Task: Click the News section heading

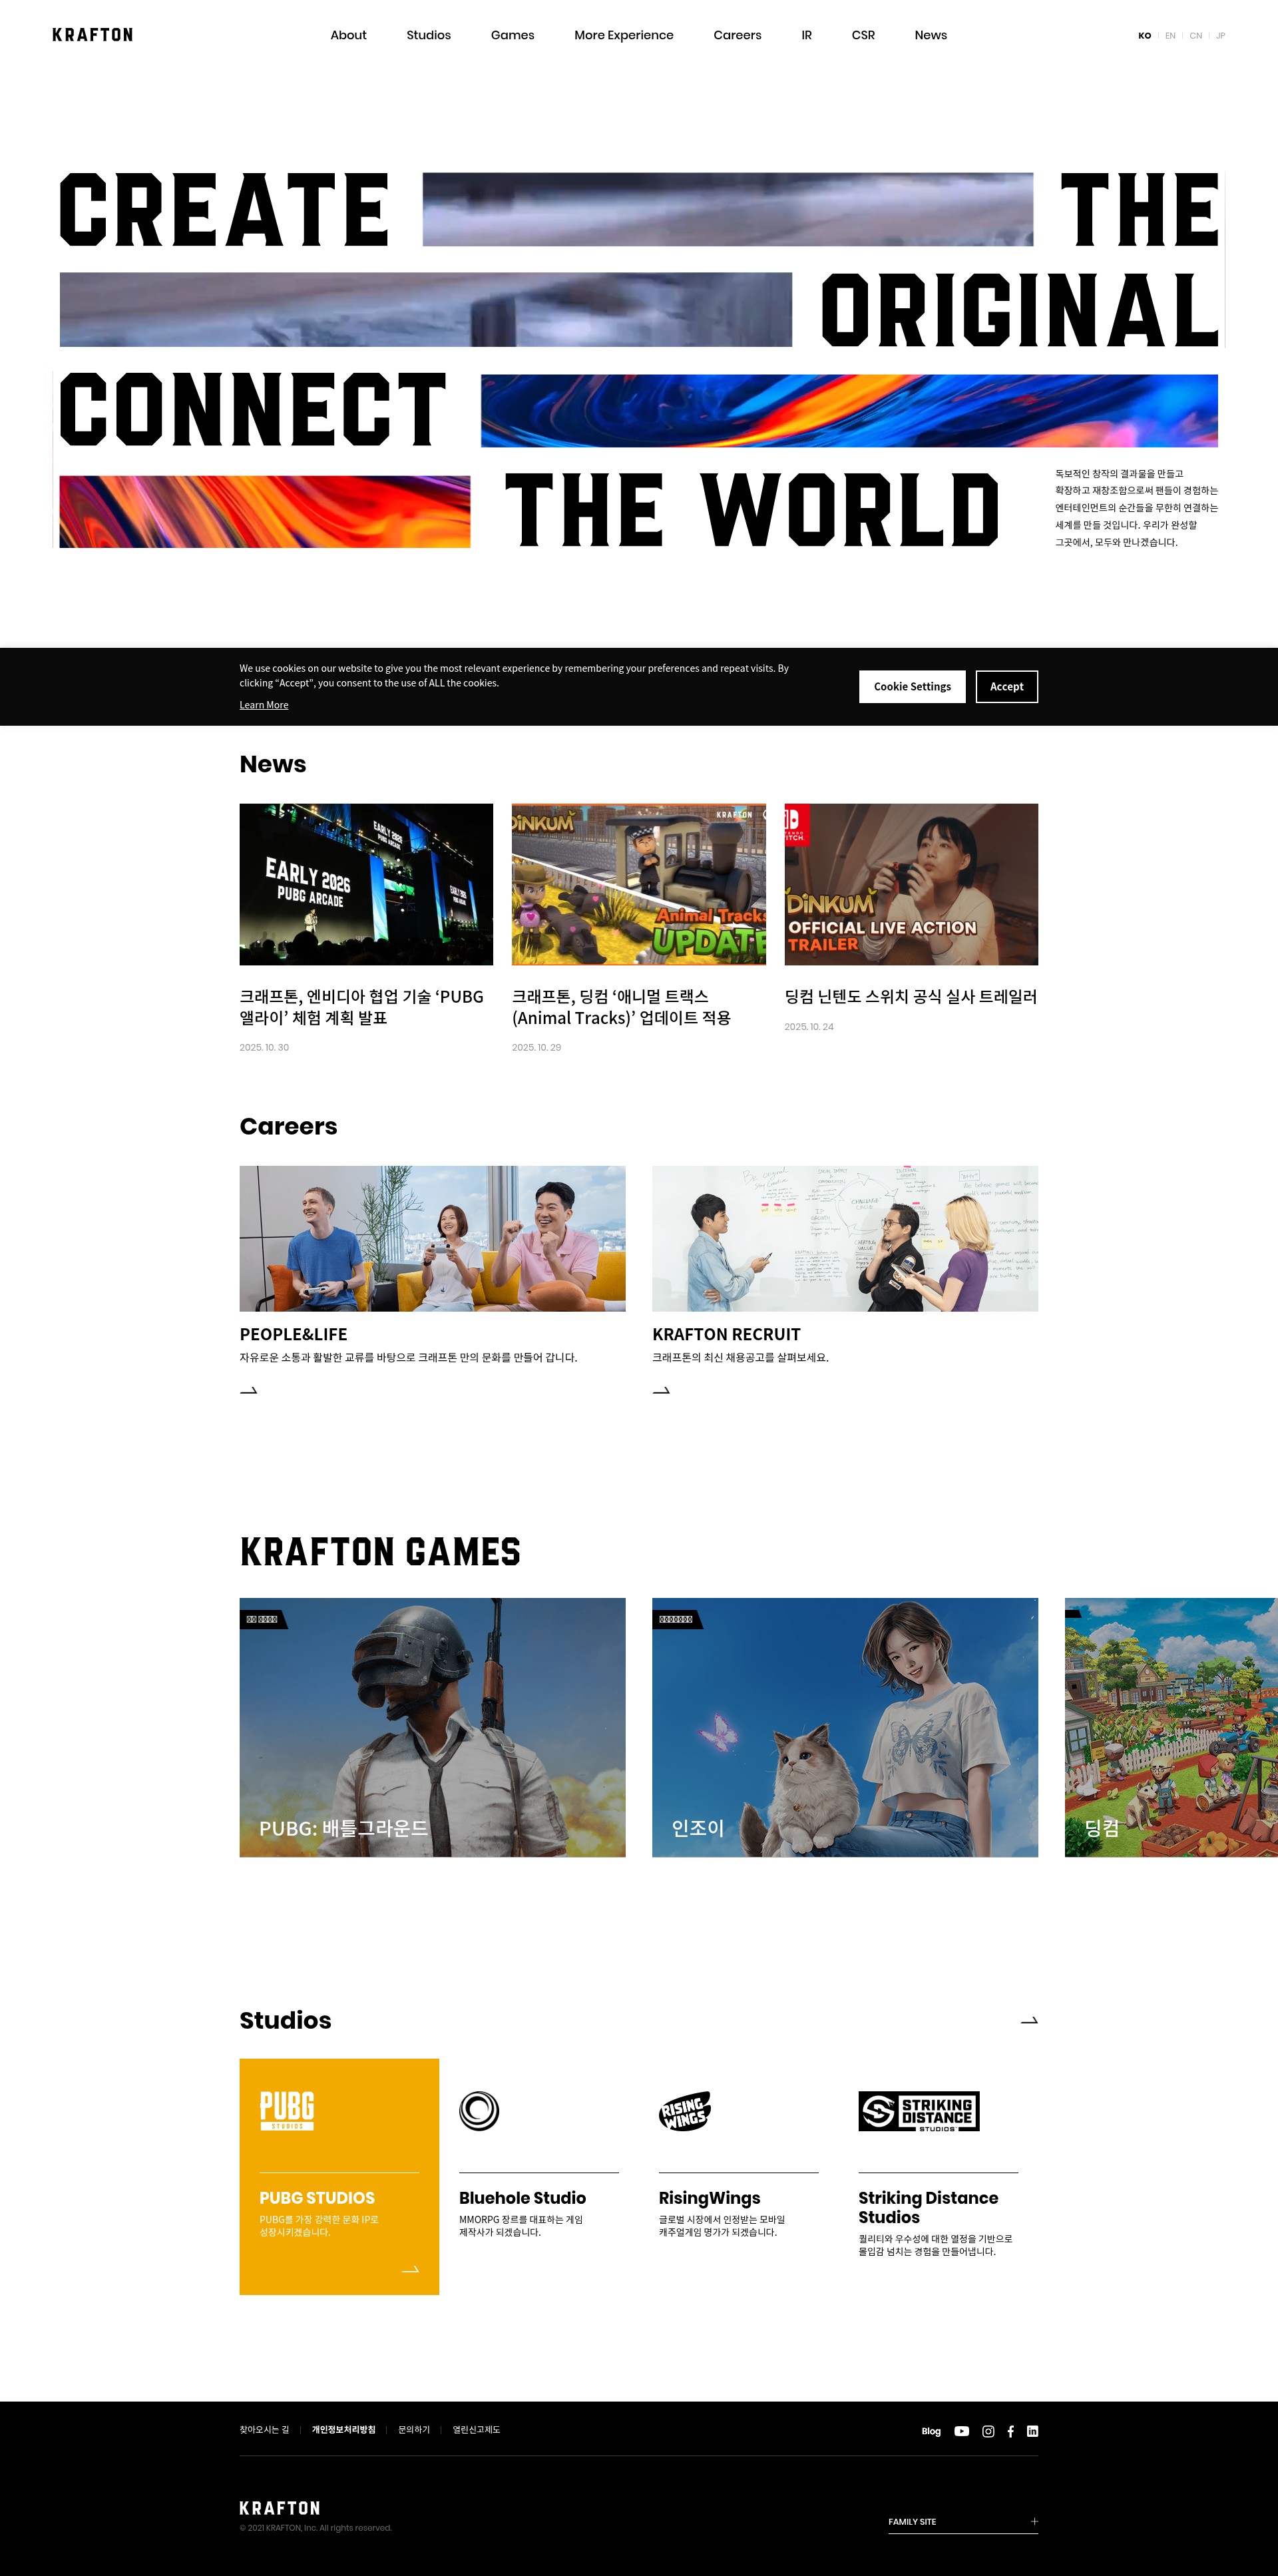Action: click(x=273, y=764)
